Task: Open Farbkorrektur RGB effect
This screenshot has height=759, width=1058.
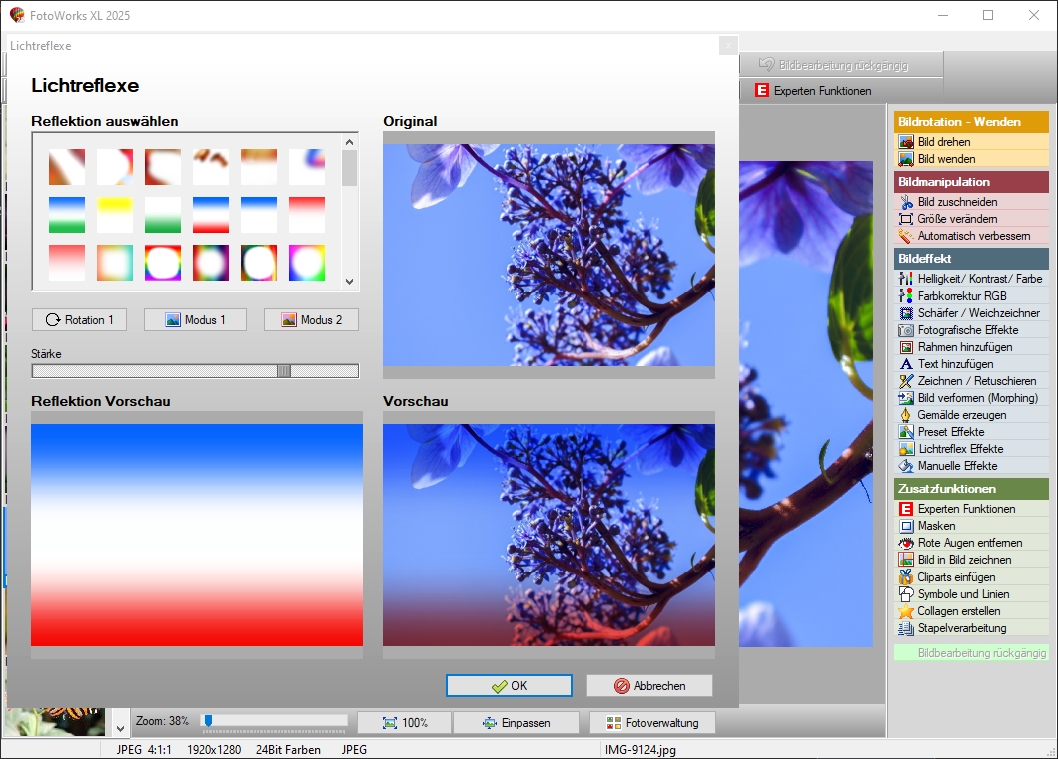Action: click(961, 296)
